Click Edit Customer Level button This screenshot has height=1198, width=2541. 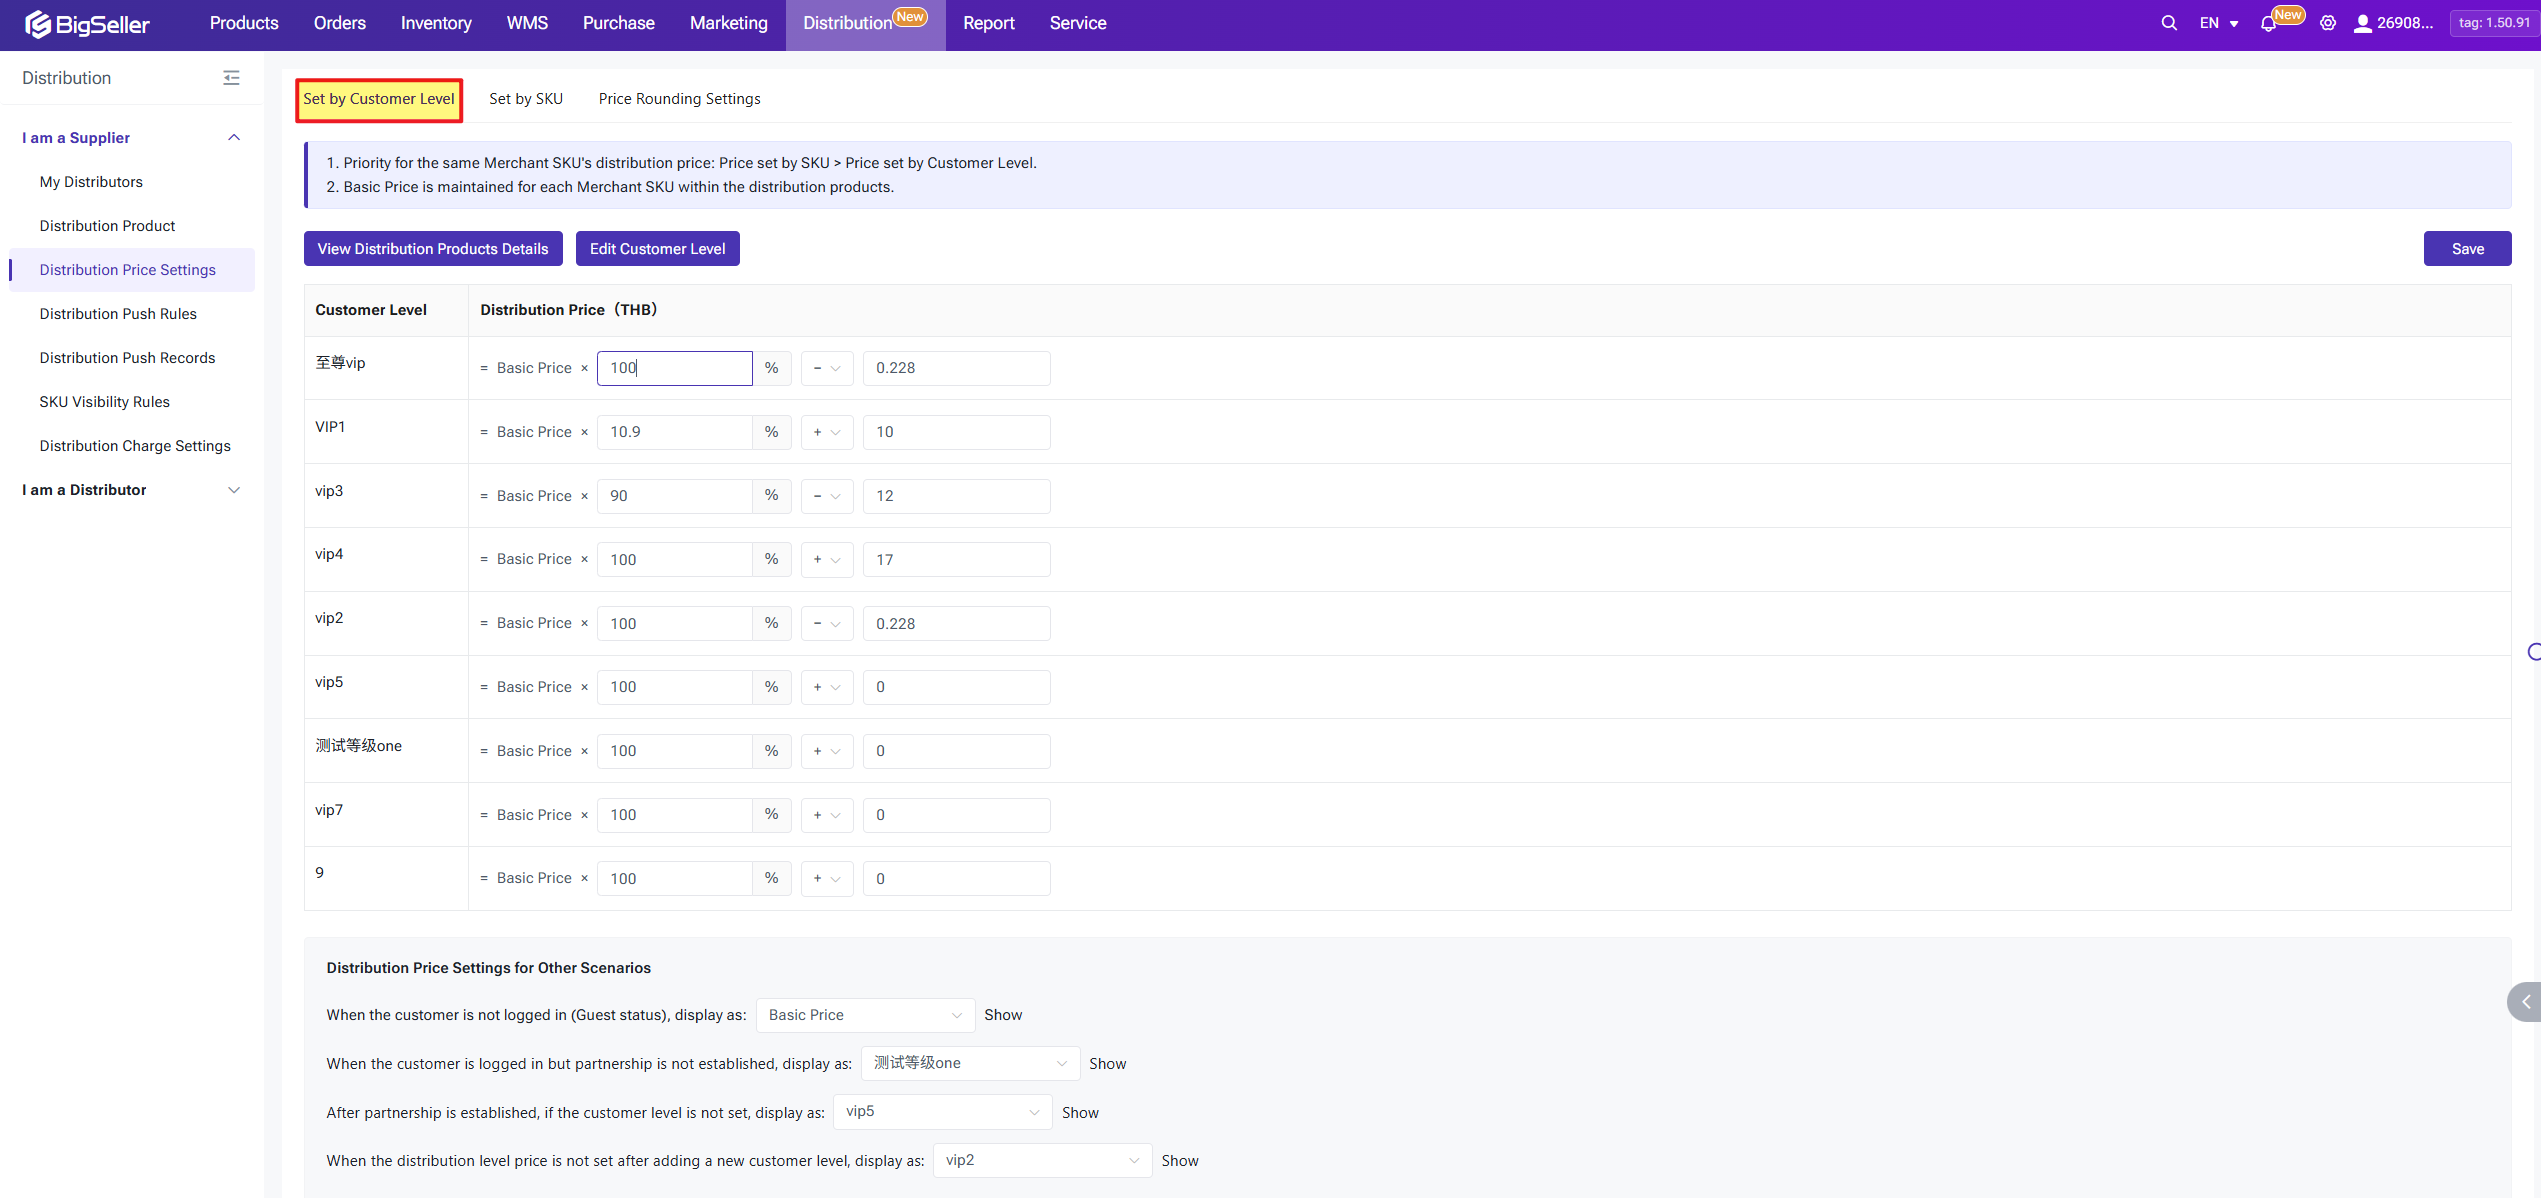pos(657,249)
